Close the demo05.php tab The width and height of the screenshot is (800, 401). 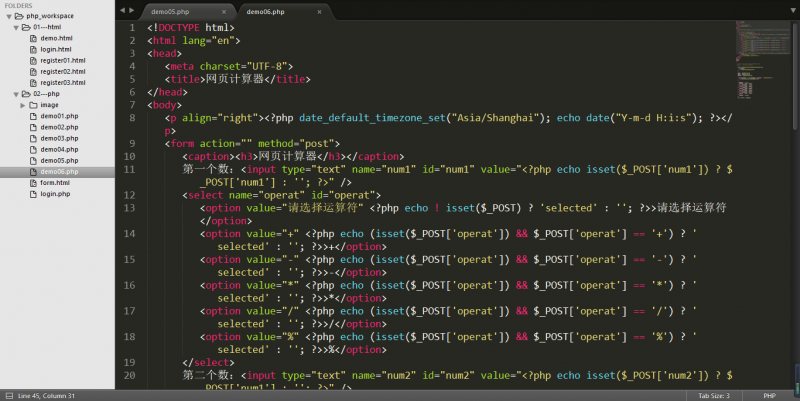point(223,11)
